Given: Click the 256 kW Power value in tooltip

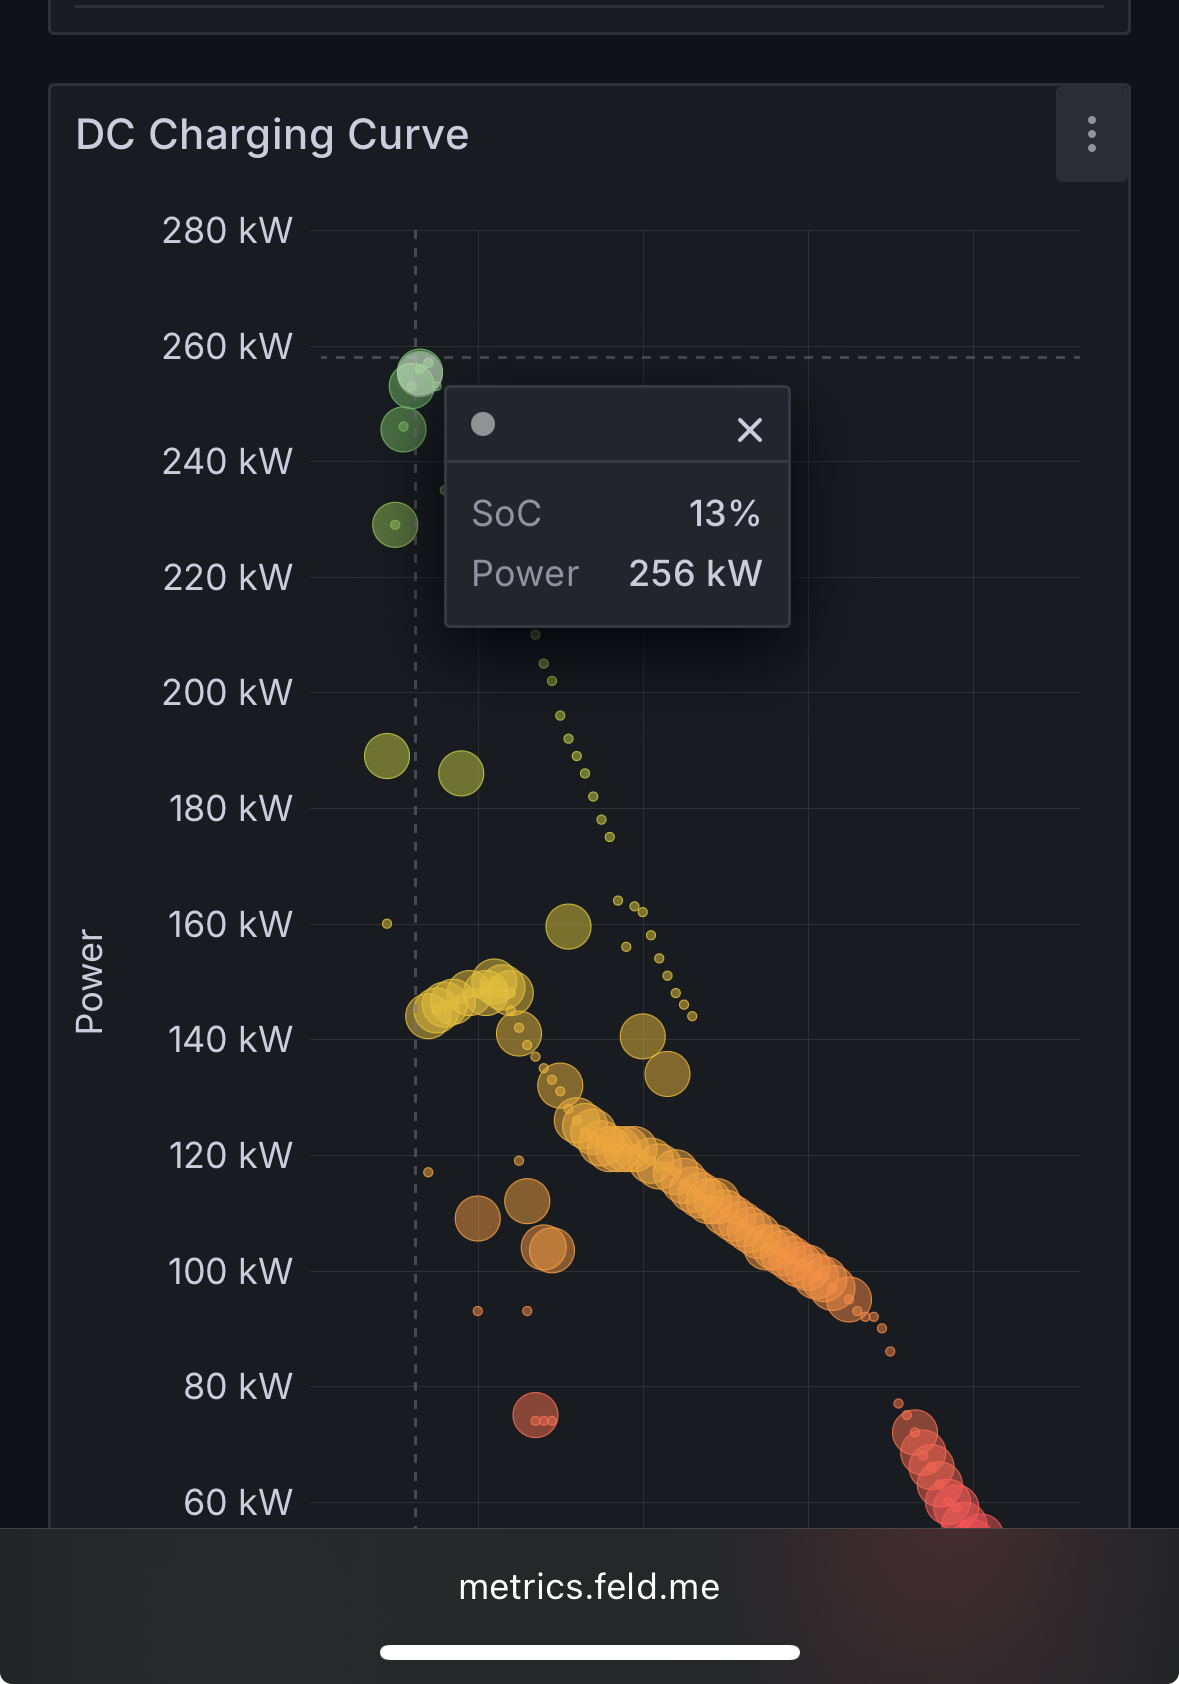Looking at the screenshot, I should coord(695,574).
